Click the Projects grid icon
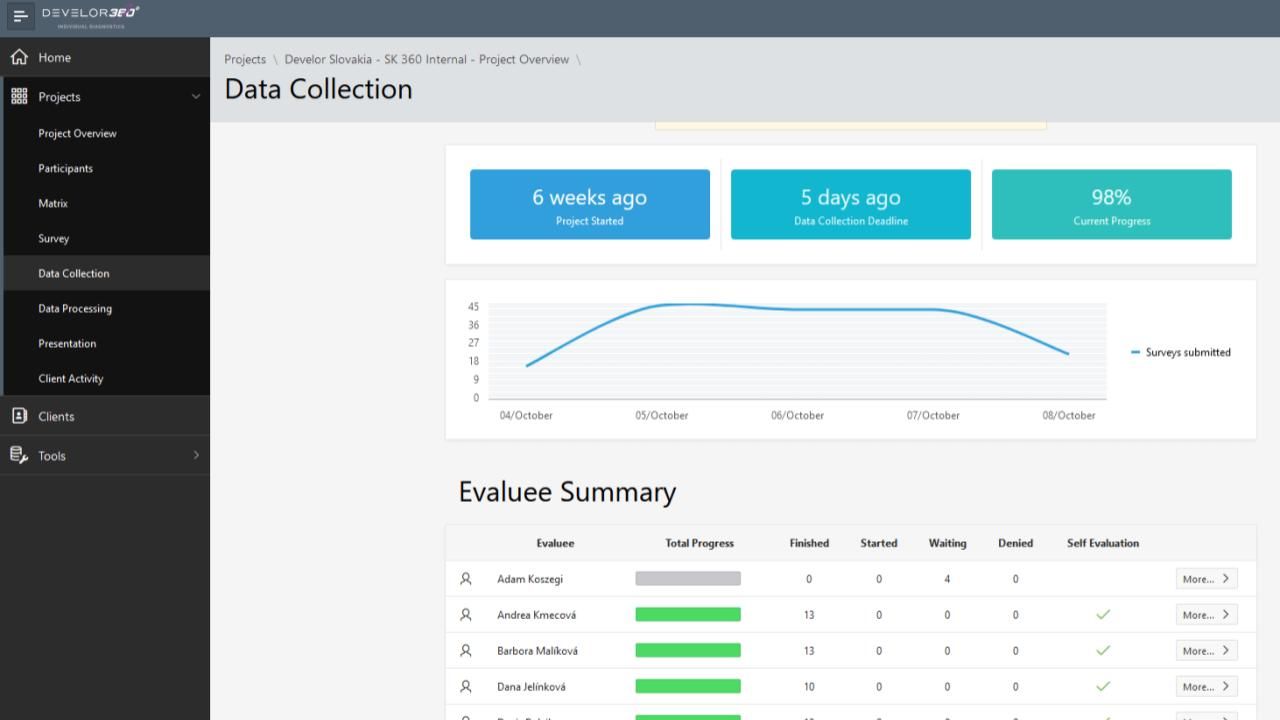The image size is (1280, 720). (x=19, y=97)
